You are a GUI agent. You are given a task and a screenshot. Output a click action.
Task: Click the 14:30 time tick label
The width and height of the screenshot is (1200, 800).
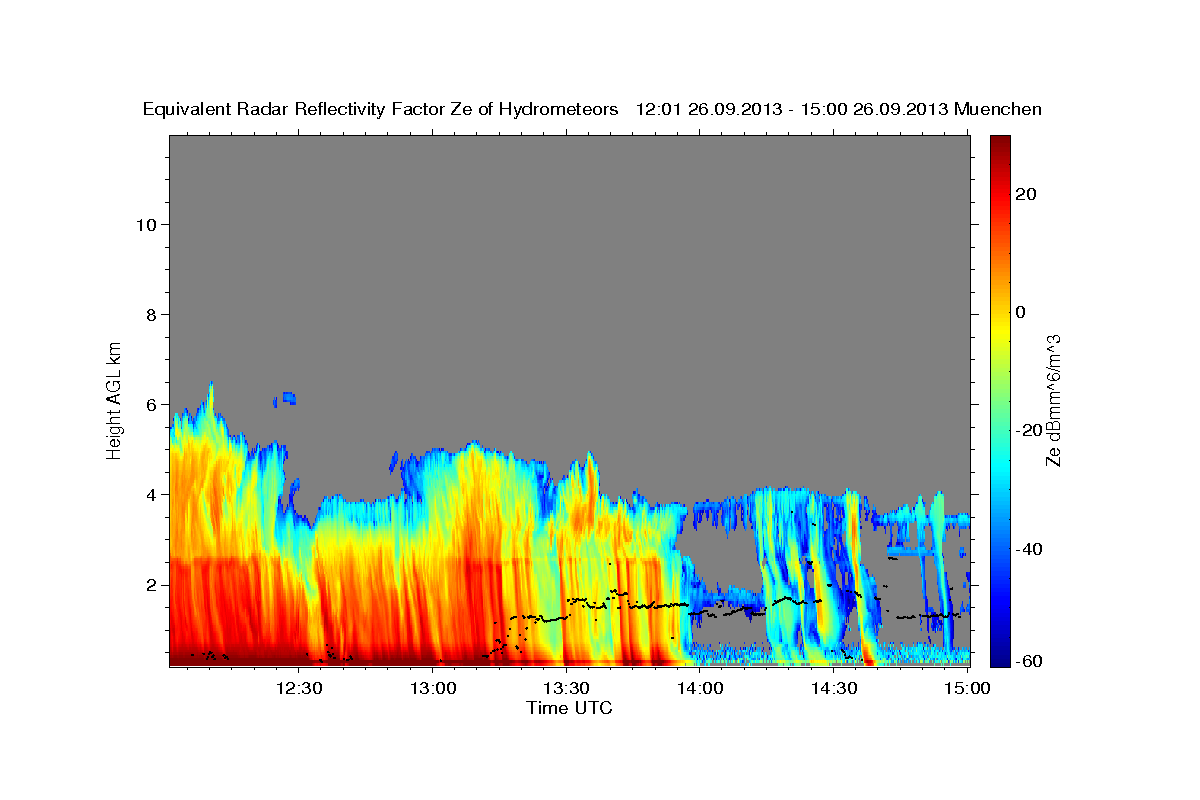834,688
